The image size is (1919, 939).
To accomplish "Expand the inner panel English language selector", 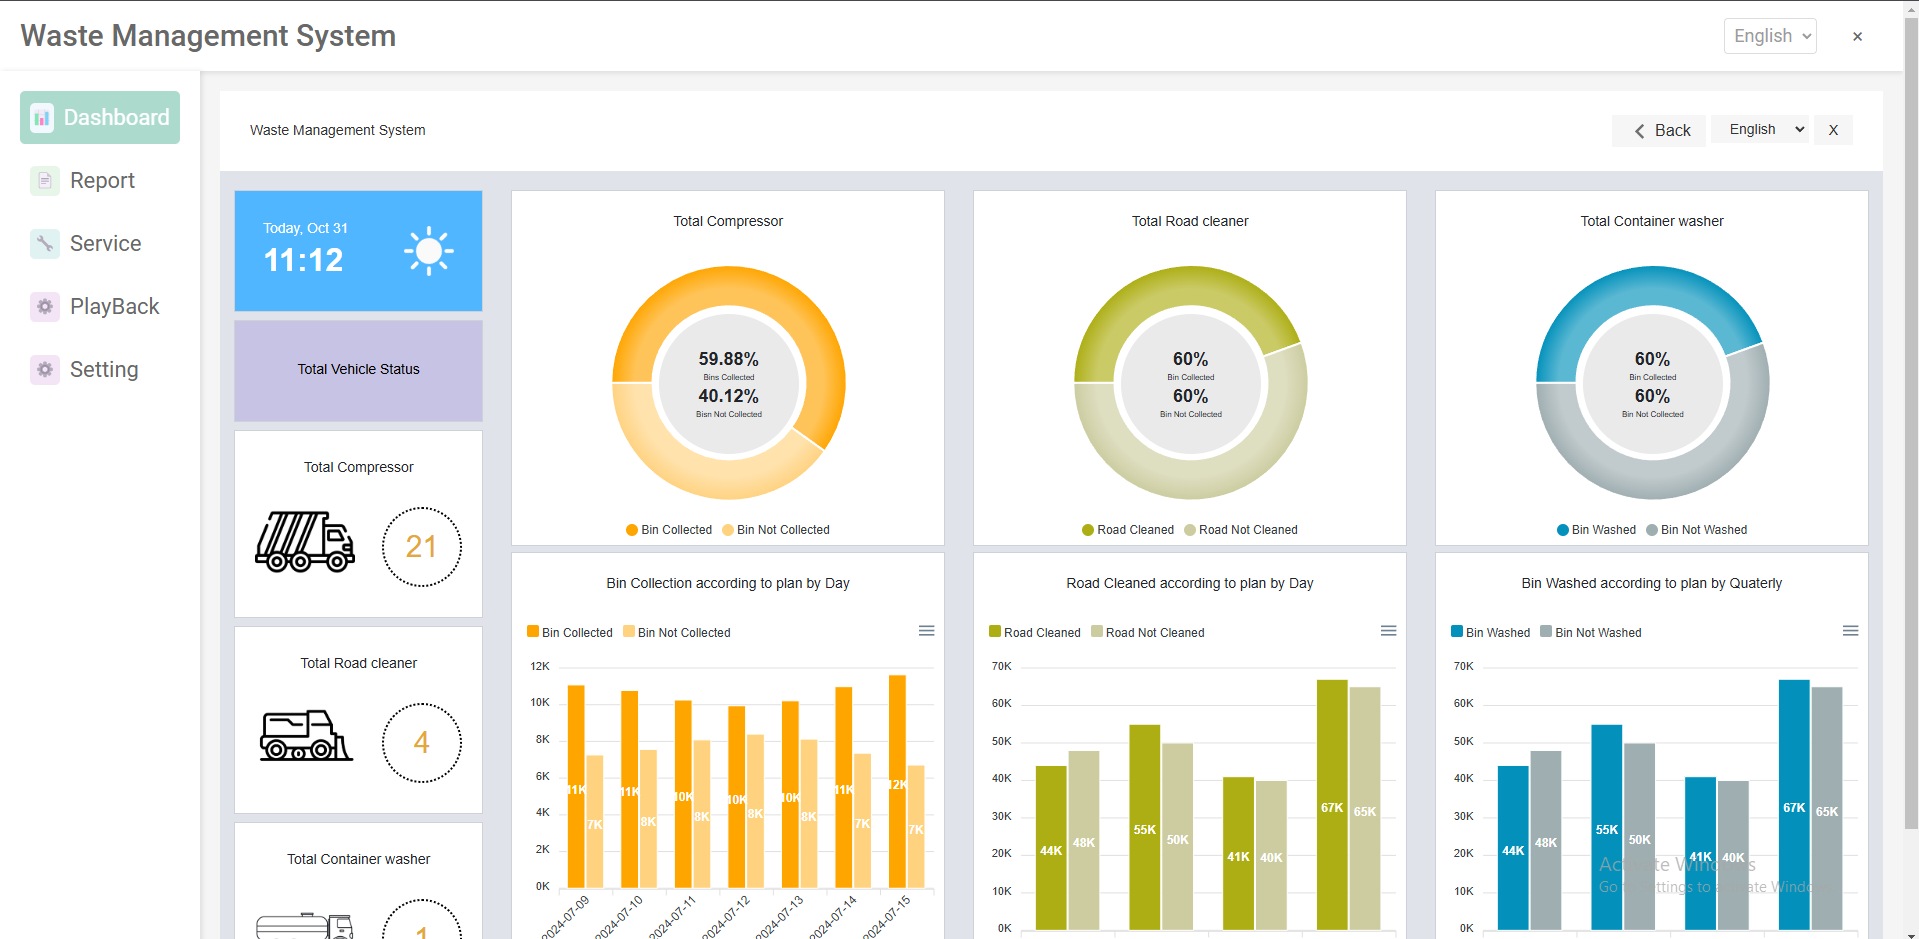I will coord(1760,129).
